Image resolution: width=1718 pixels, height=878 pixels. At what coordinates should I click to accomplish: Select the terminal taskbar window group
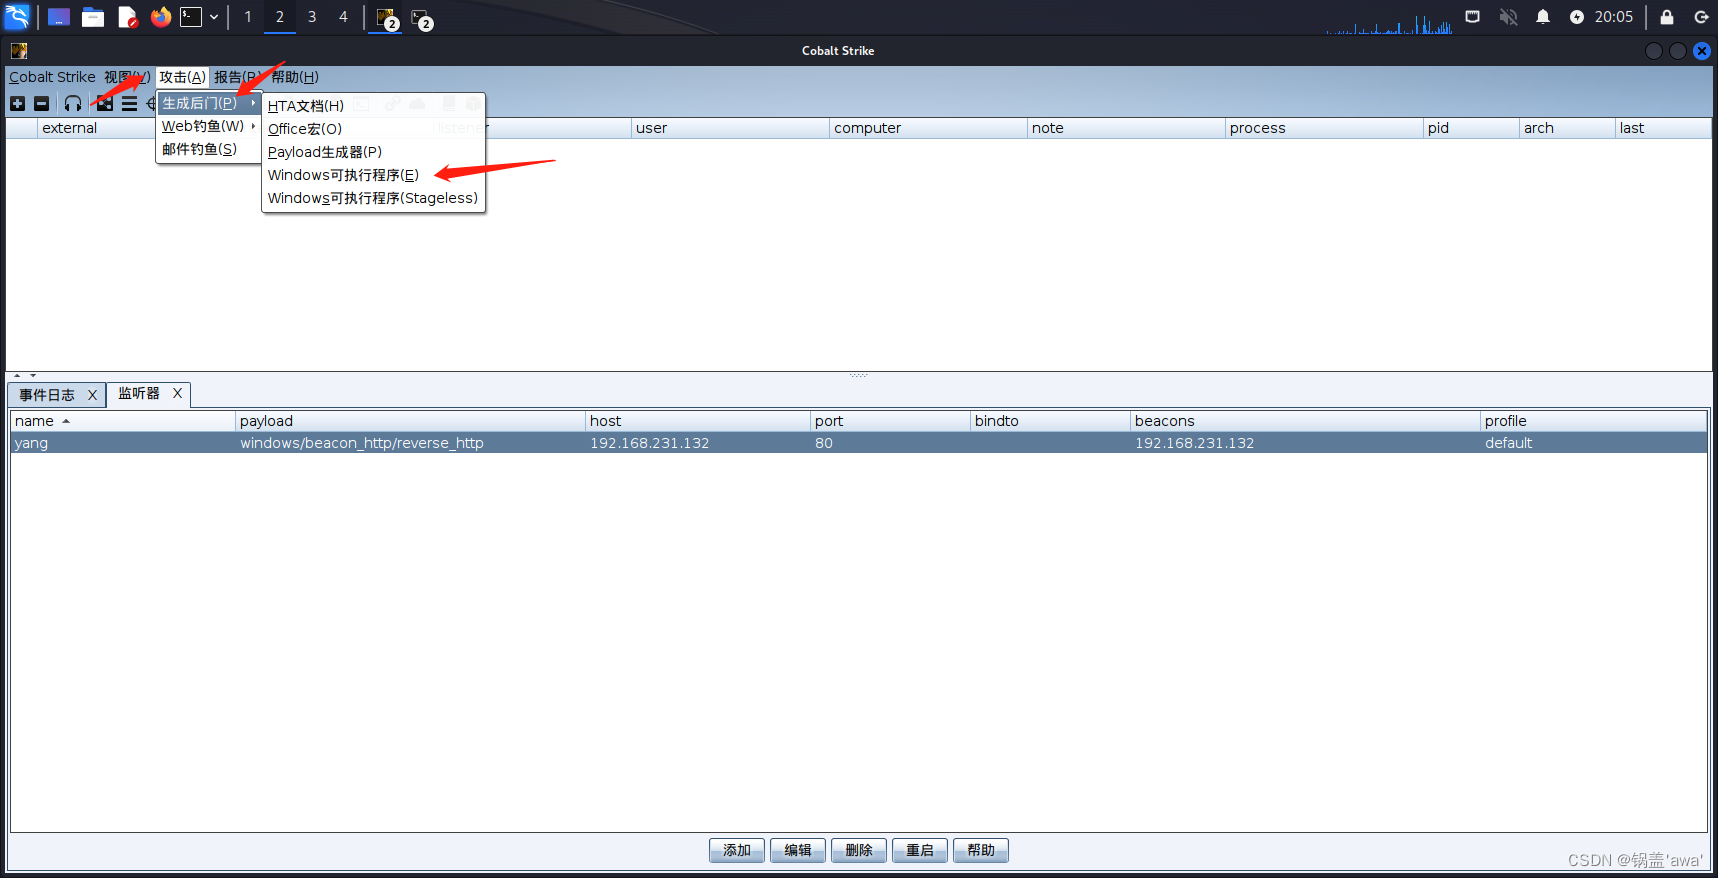point(421,18)
